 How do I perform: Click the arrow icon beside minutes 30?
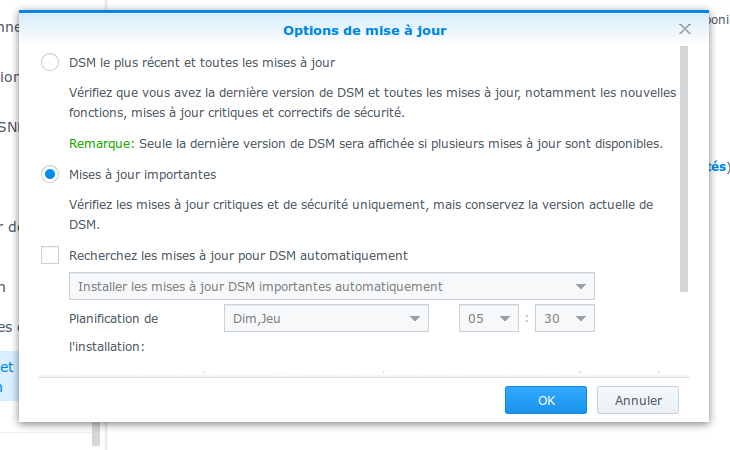pyautogui.click(x=581, y=319)
